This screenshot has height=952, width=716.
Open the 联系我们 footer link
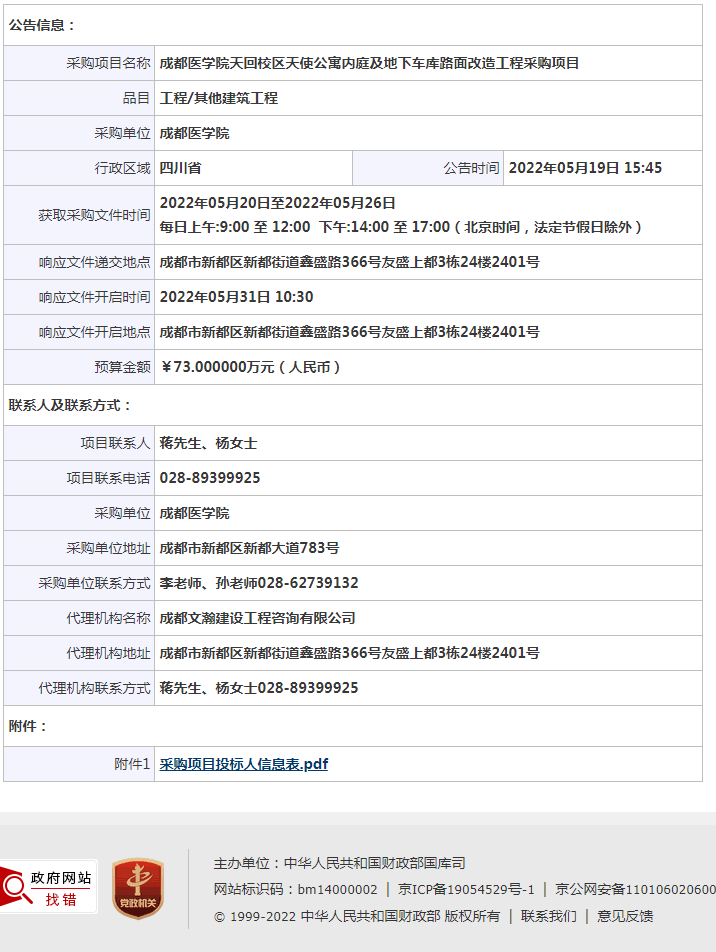pyautogui.click(x=548, y=916)
